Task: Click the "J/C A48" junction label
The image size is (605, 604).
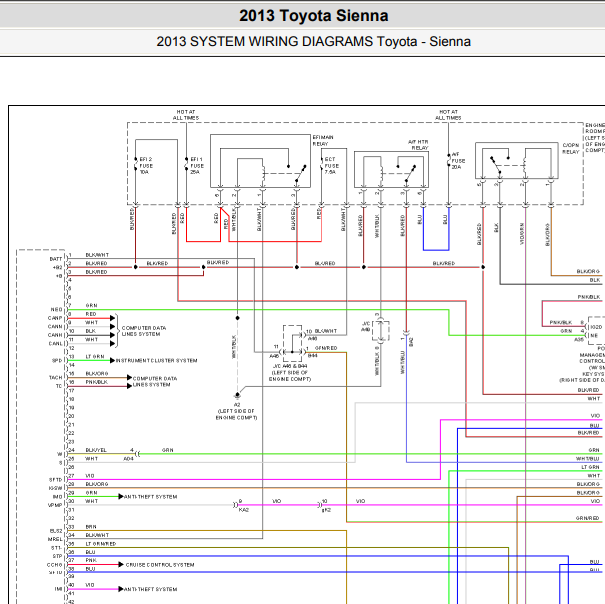Action: click(x=366, y=327)
